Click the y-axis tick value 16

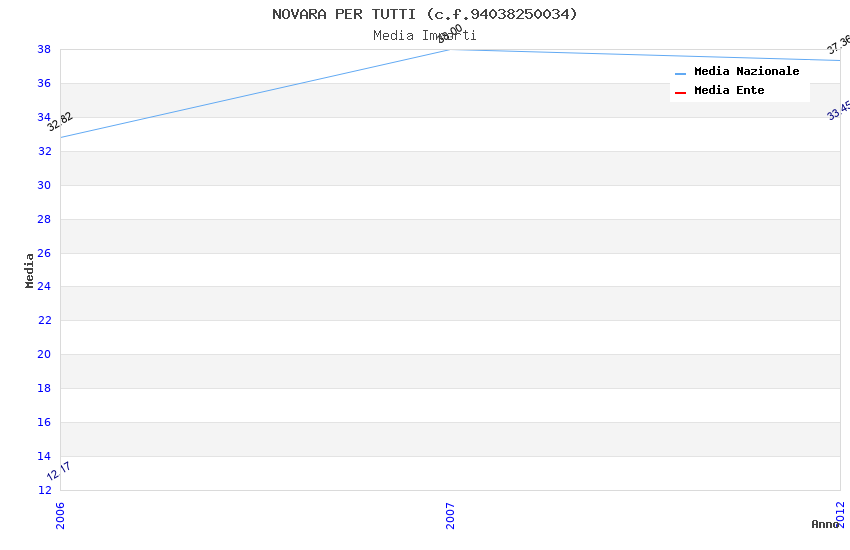[x=44, y=422]
